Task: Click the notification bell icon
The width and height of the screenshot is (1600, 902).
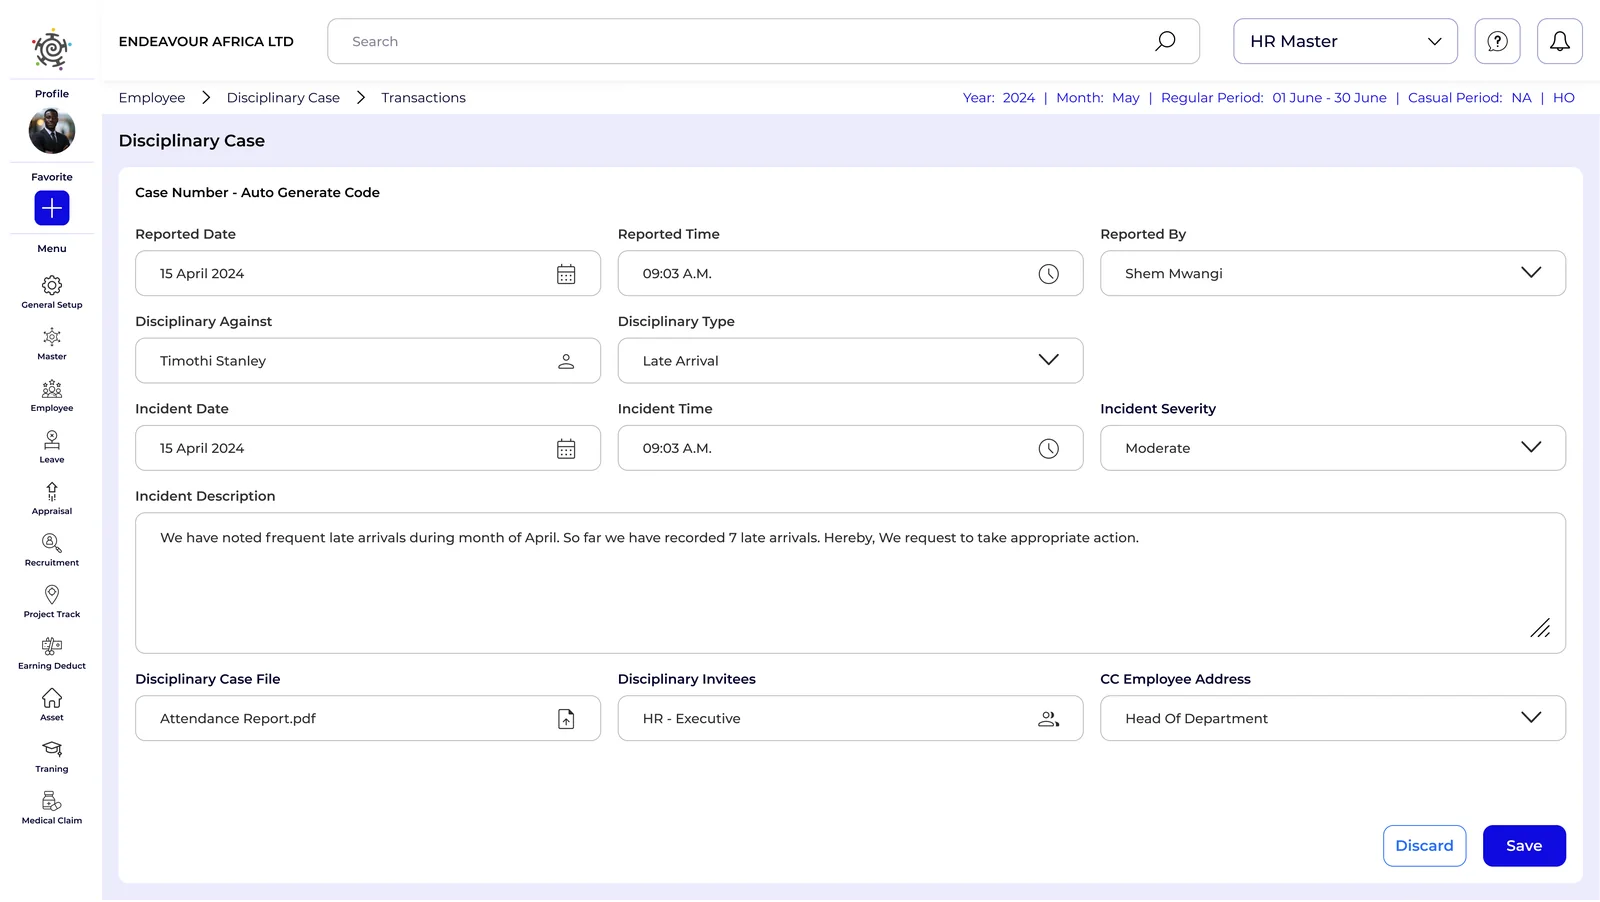Action: coord(1559,41)
